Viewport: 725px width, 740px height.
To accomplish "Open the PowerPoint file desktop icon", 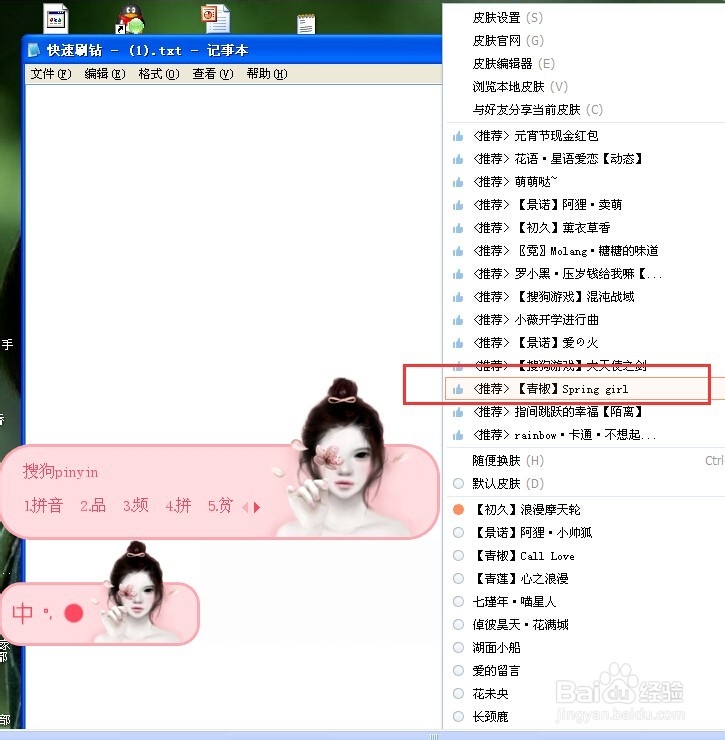I will (216, 19).
